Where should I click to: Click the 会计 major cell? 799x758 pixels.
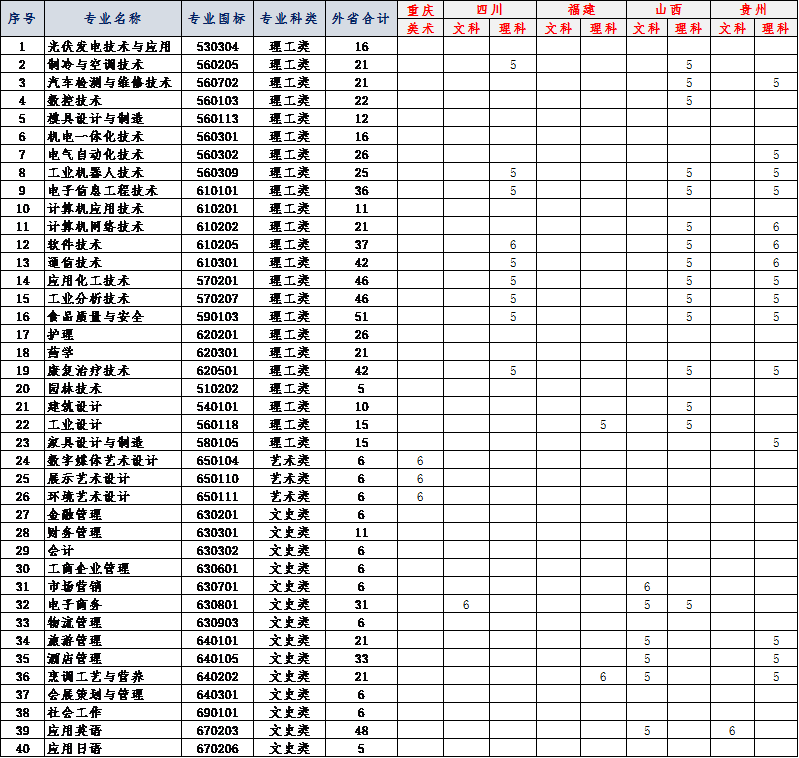113,551
